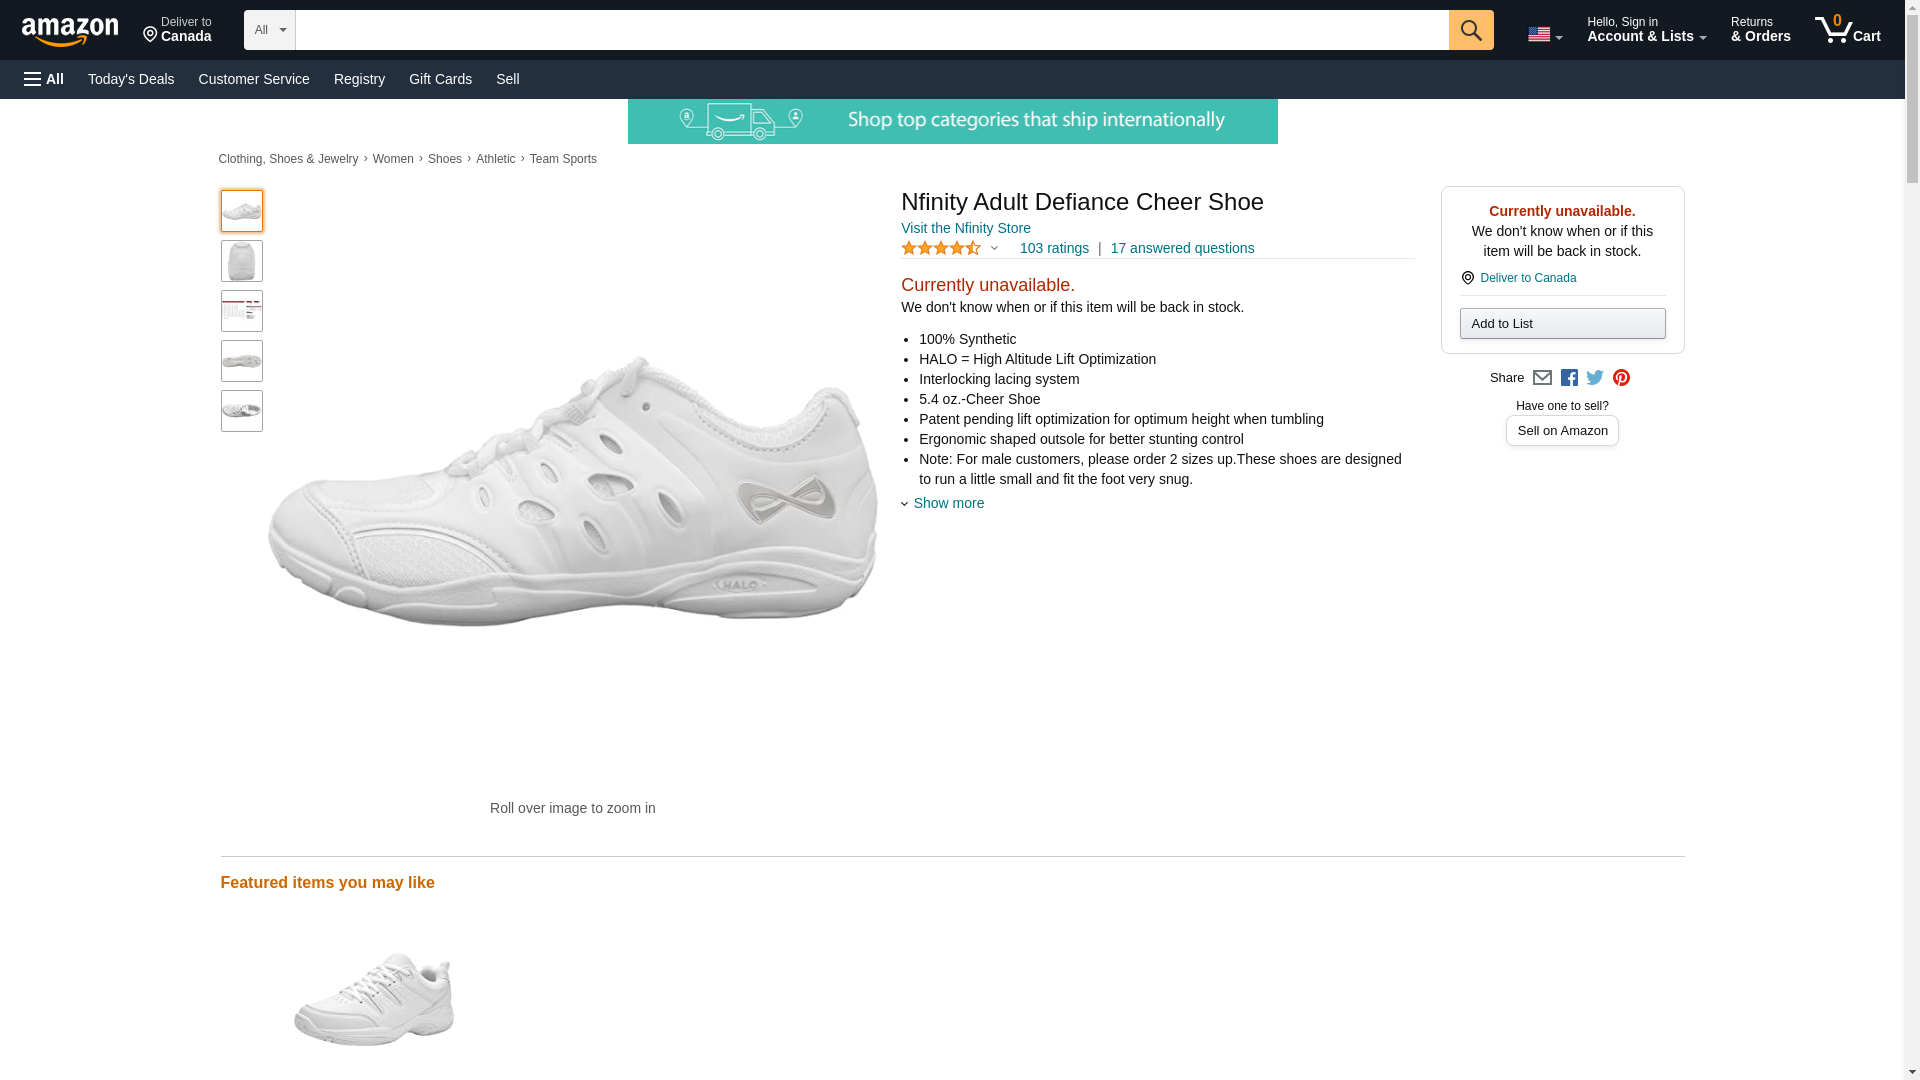1920x1080 pixels.
Task: Go to Gift Cards page
Action: 440,79
